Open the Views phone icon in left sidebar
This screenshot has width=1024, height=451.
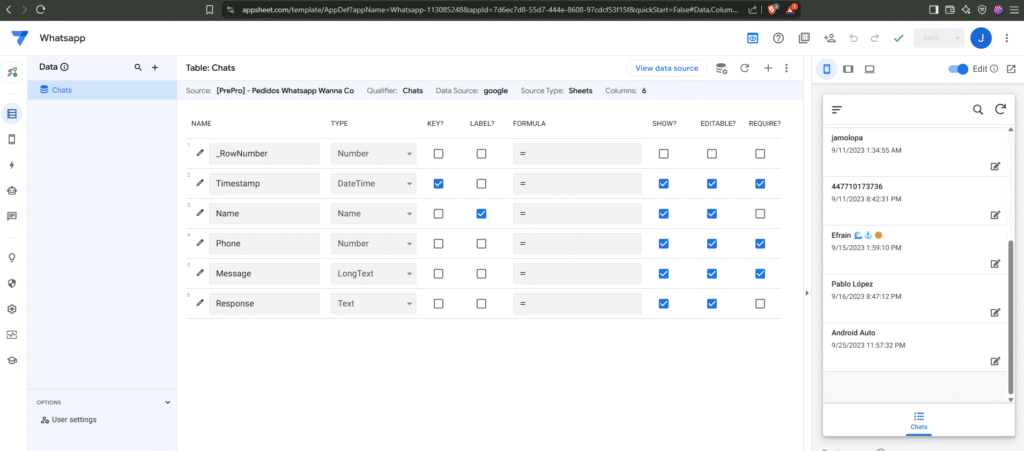tap(12, 139)
